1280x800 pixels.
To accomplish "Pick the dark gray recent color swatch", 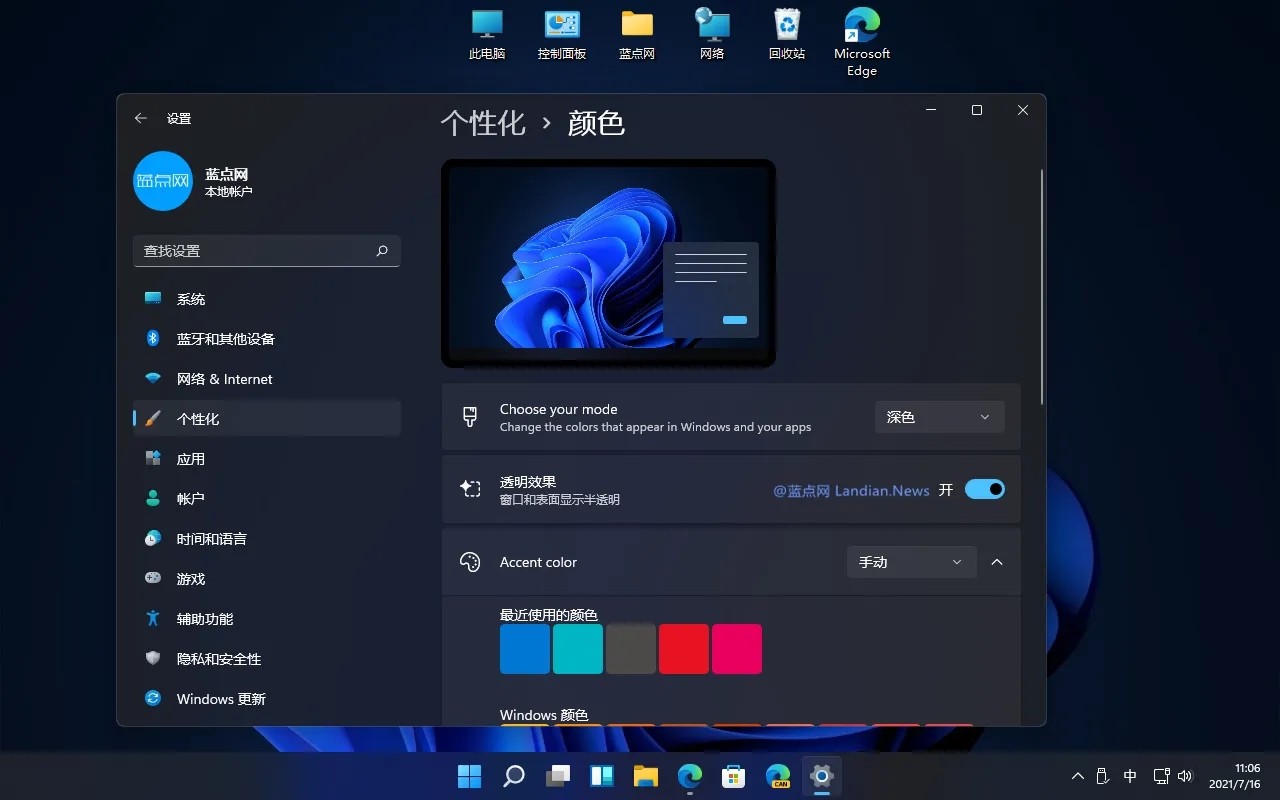I will point(631,649).
